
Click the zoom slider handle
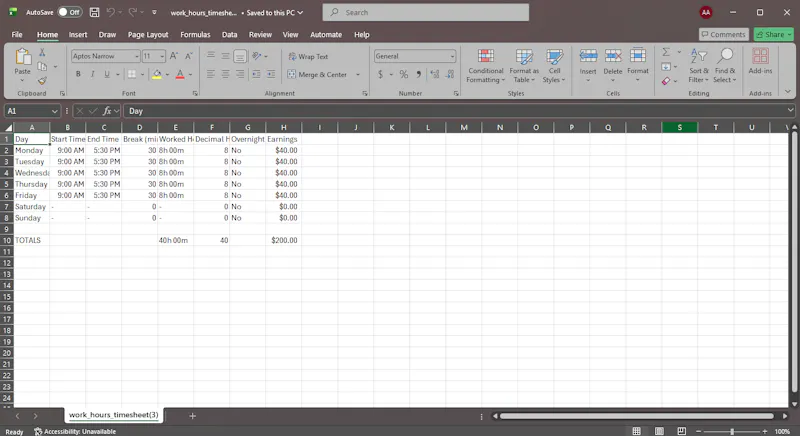click(732, 431)
